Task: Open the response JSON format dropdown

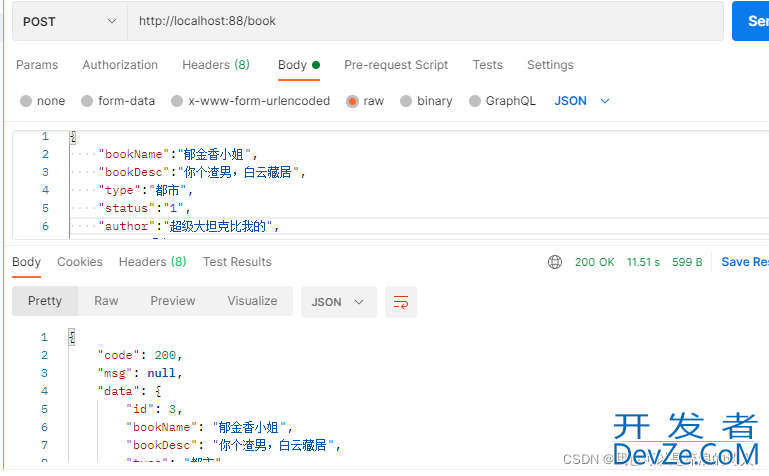Action: [338, 302]
